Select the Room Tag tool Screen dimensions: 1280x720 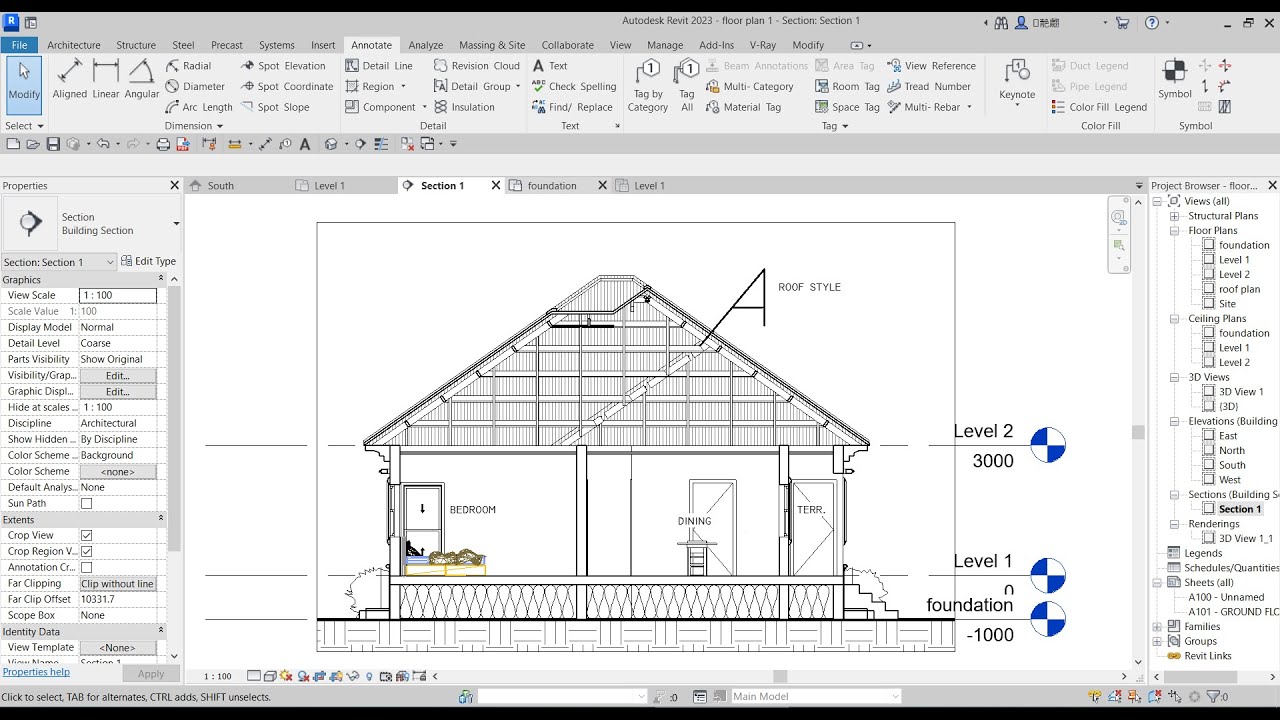(847, 87)
